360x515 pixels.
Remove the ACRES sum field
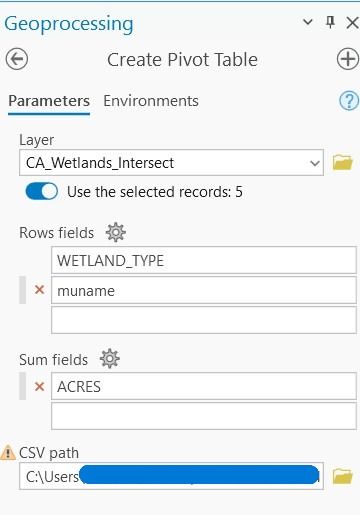coord(40,386)
